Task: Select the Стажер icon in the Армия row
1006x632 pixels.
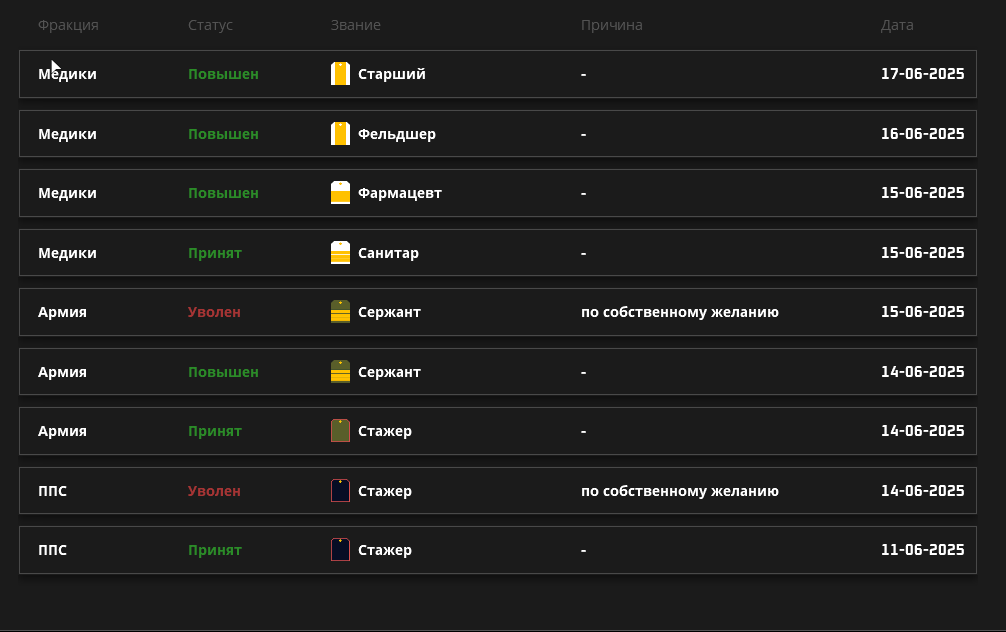Action: 340,431
